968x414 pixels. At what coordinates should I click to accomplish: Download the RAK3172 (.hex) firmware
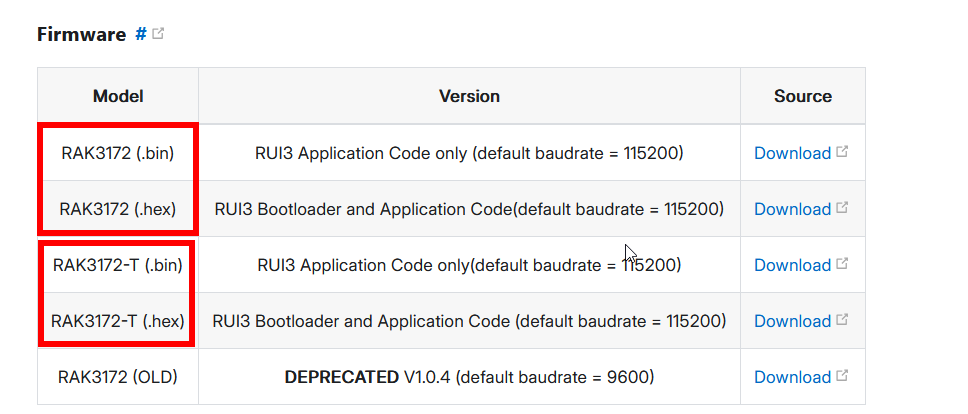click(792, 209)
